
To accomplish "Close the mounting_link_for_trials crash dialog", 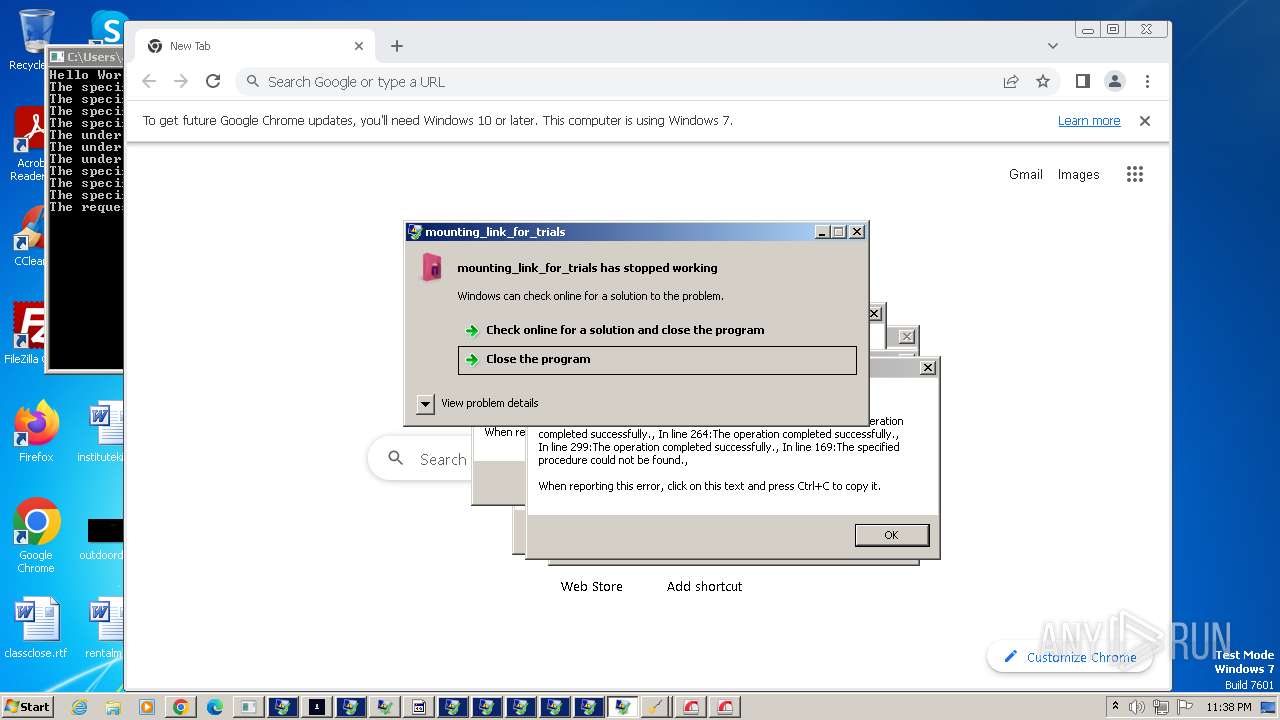I will 857,232.
